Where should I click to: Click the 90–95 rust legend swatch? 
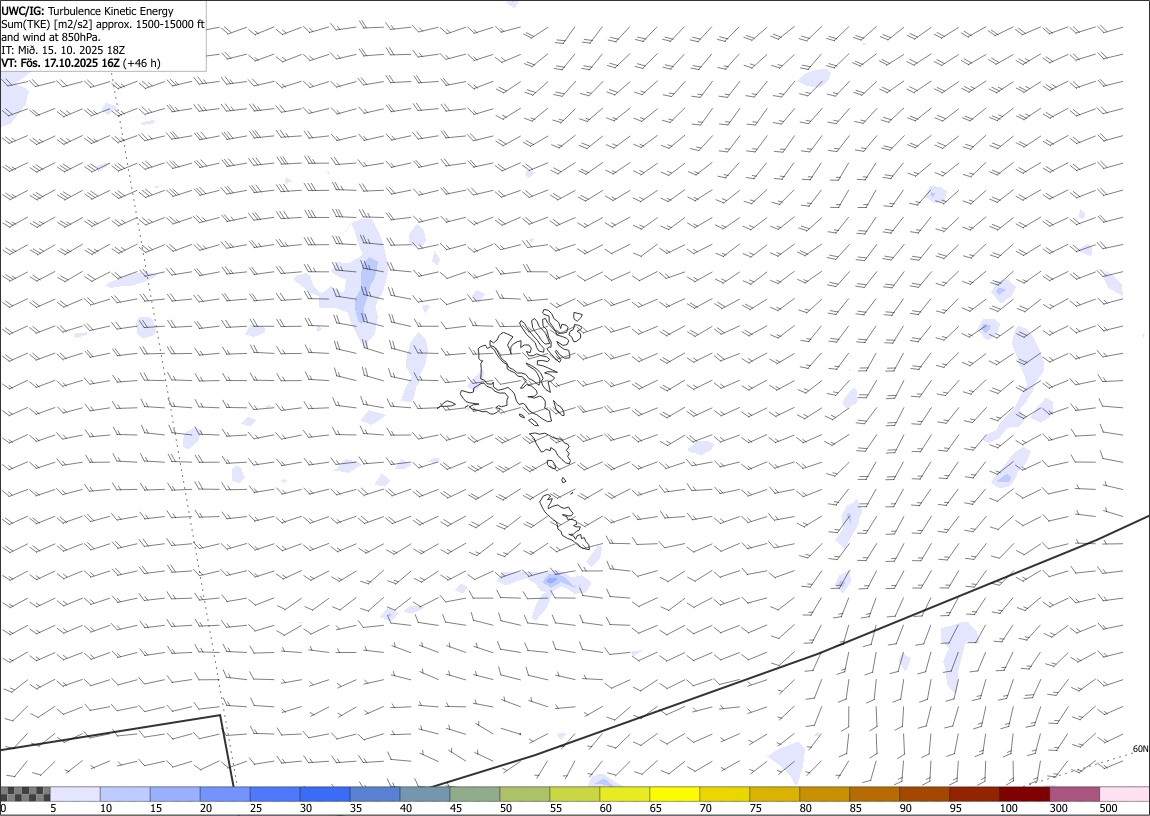pyautogui.click(x=924, y=794)
